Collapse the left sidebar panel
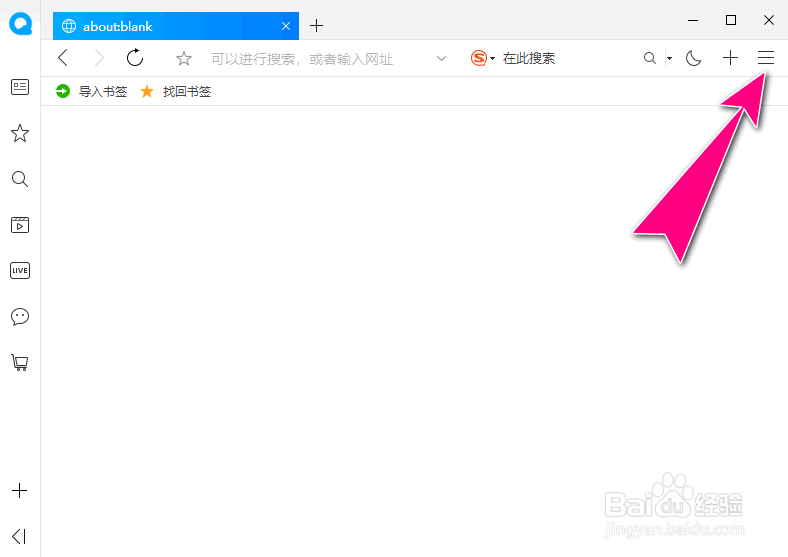The image size is (788, 557). click(x=19, y=536)
